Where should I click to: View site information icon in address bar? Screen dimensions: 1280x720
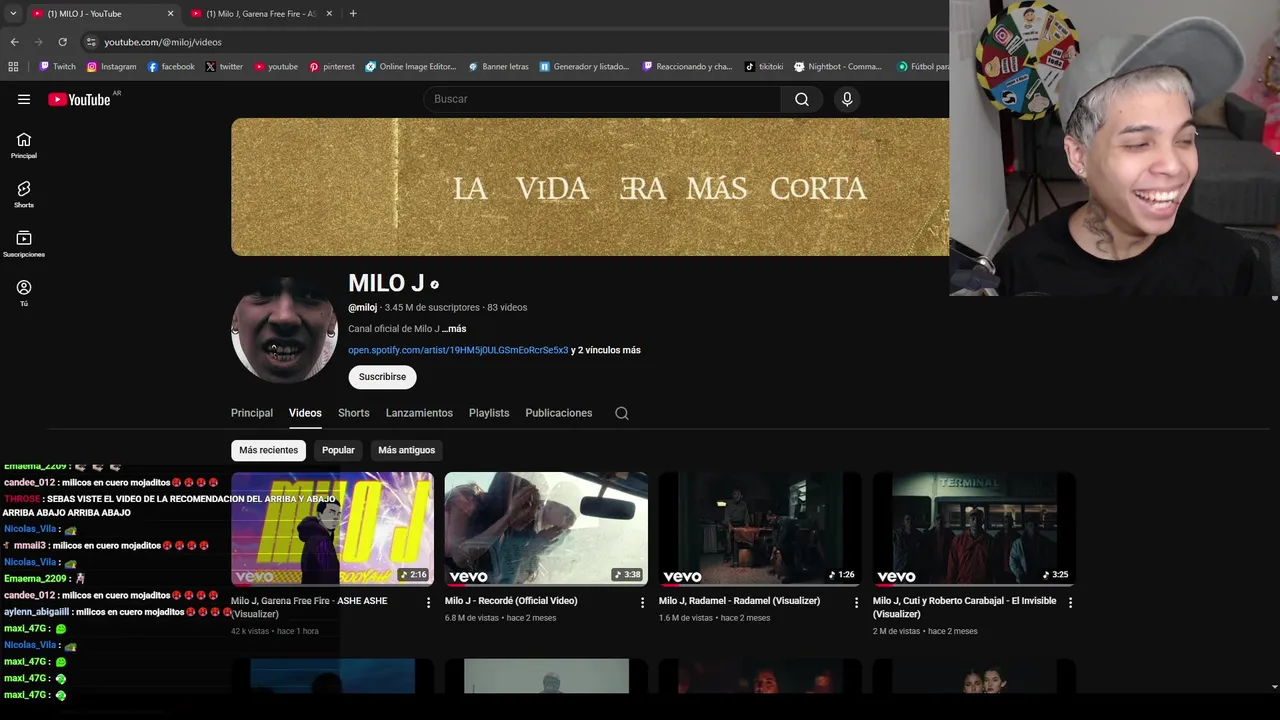click(x=91, y=42)
